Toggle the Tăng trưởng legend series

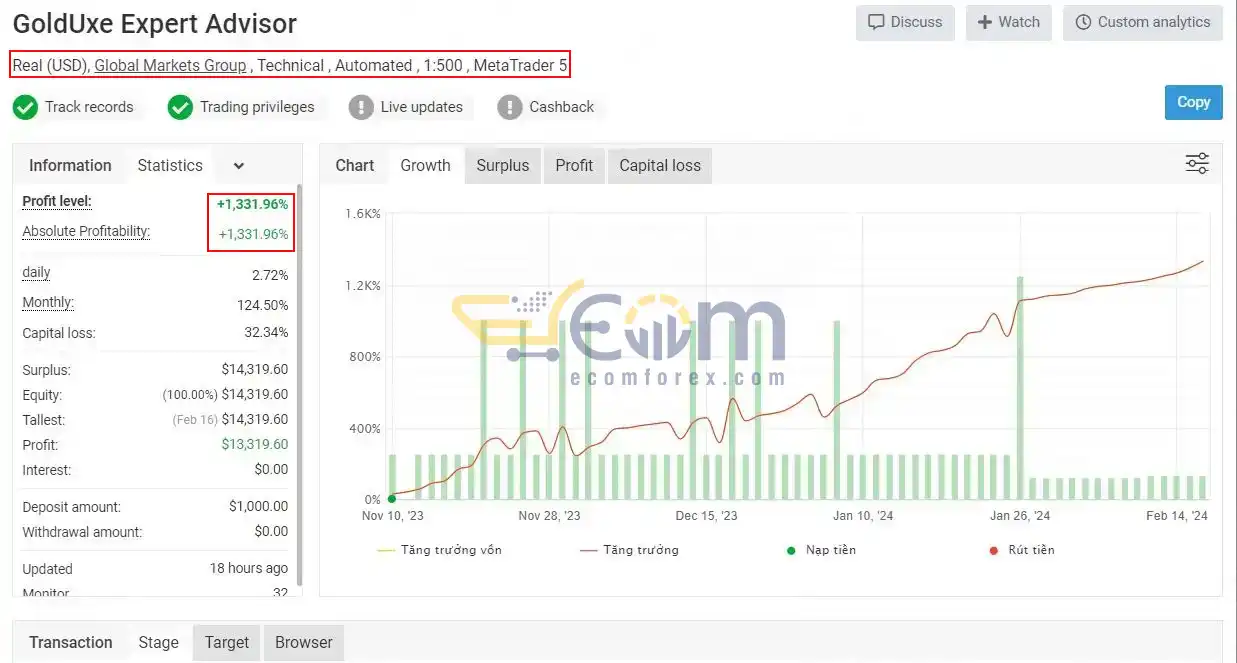click(x=629, y=550)
